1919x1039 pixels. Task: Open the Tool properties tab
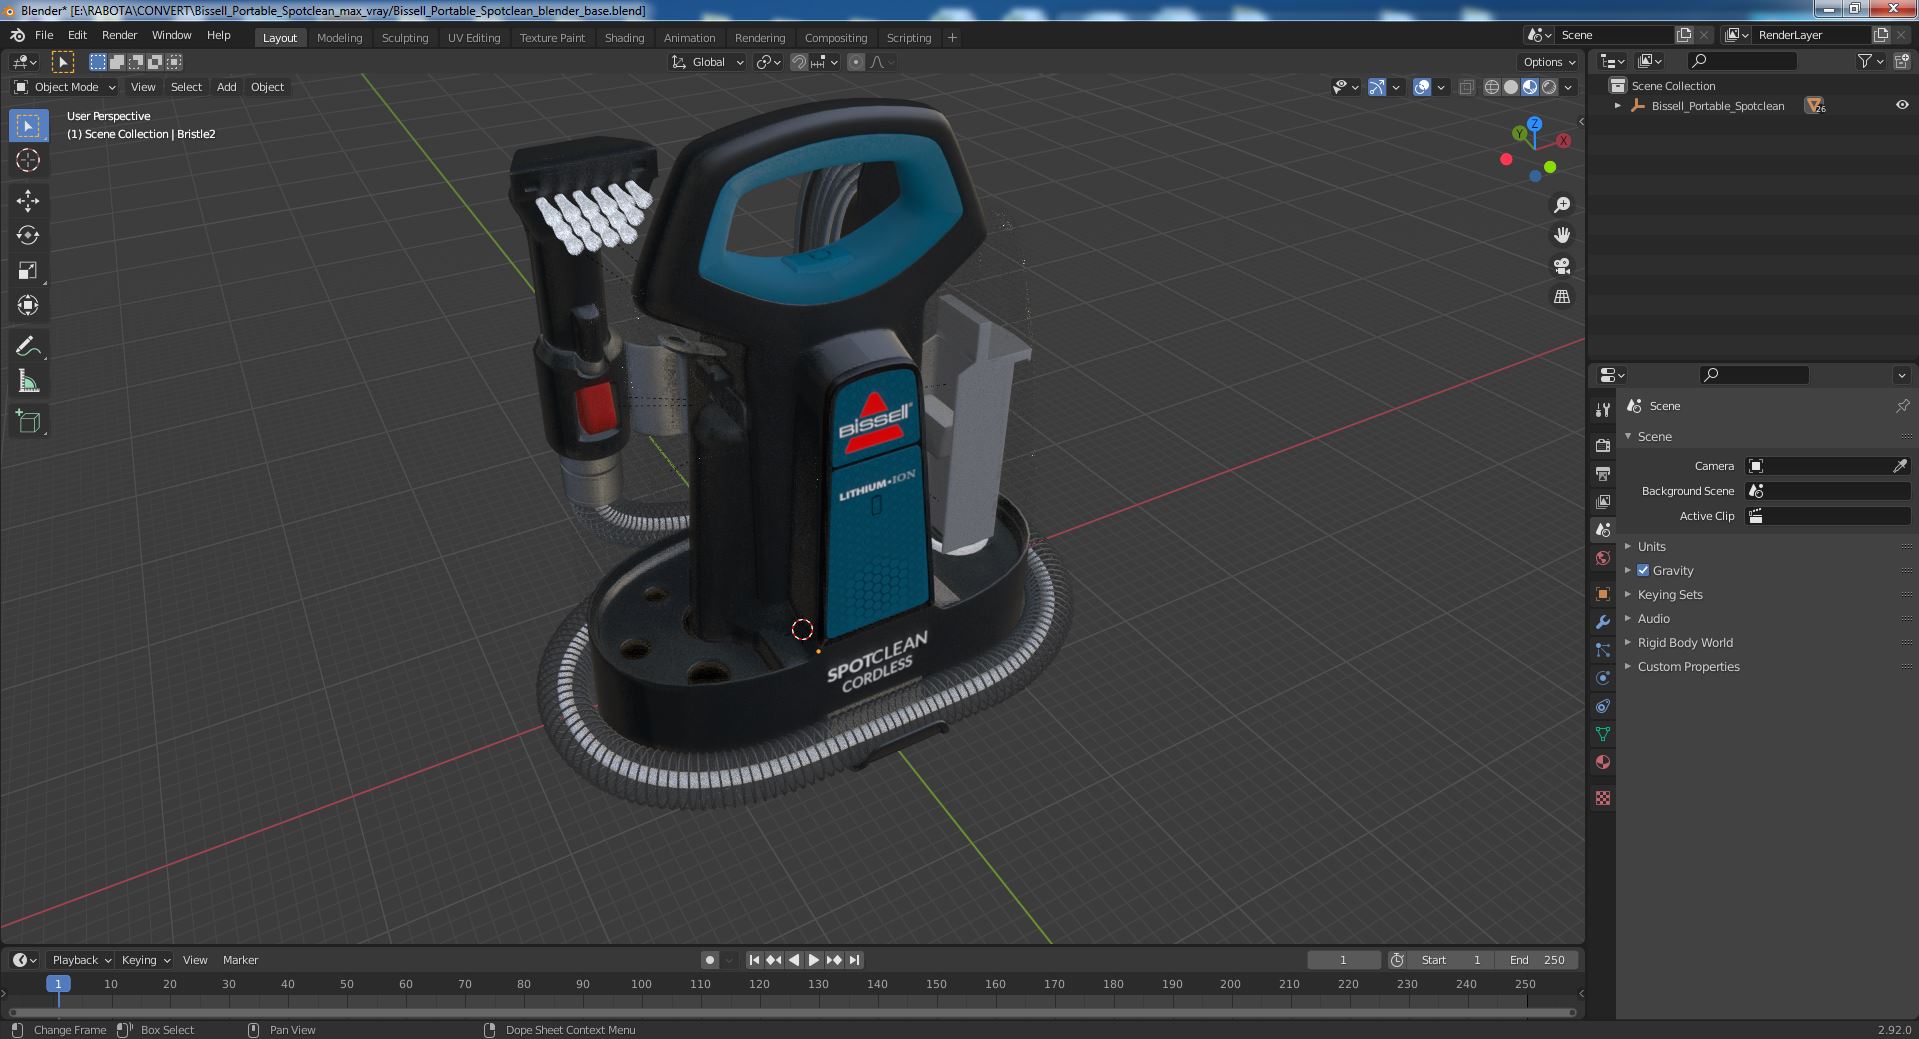pyautogui.click(x=1603, y=410)
